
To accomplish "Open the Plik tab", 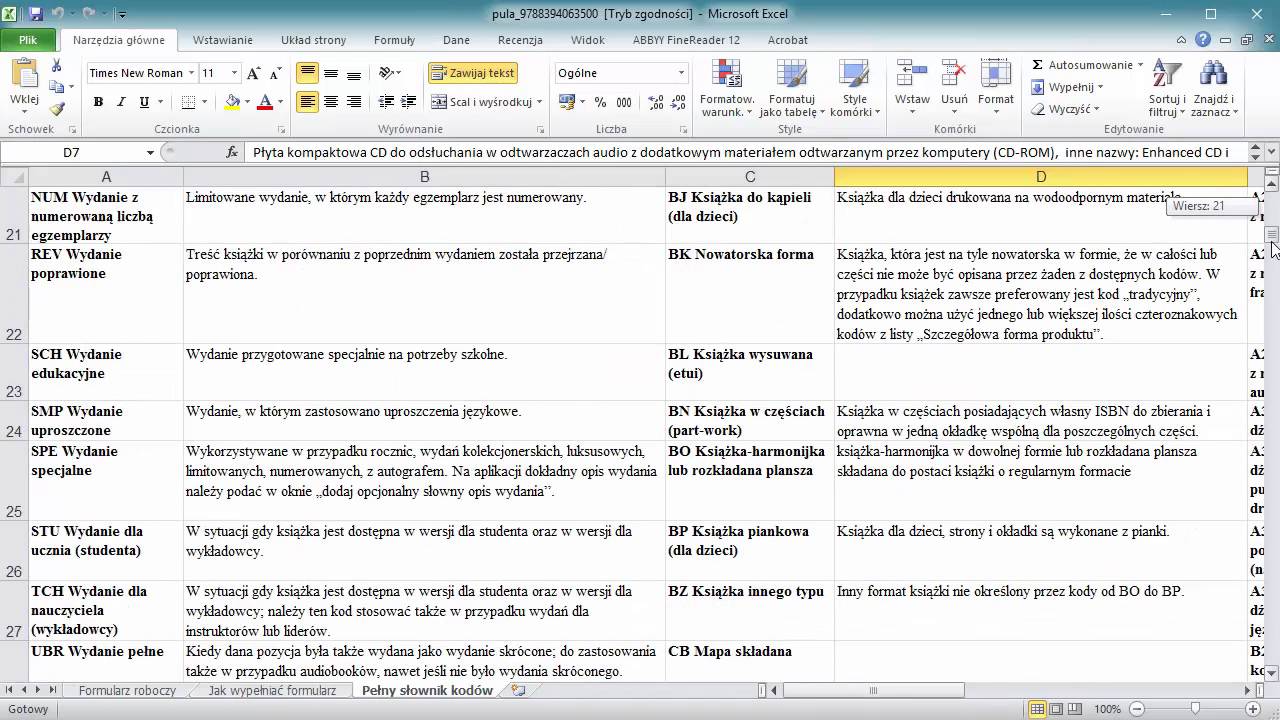I will click(28, 40).
